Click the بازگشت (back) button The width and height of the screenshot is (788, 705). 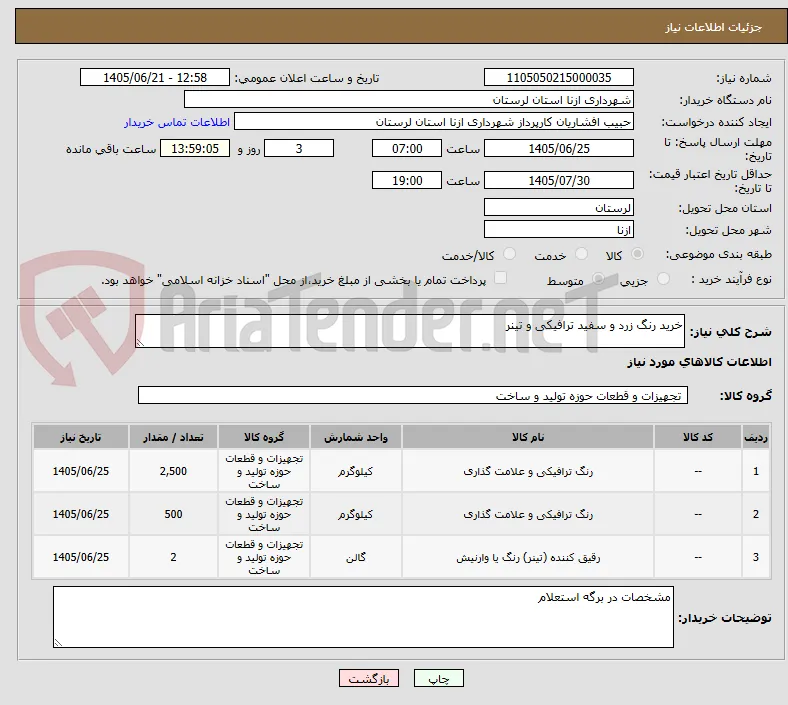point(369,678)
